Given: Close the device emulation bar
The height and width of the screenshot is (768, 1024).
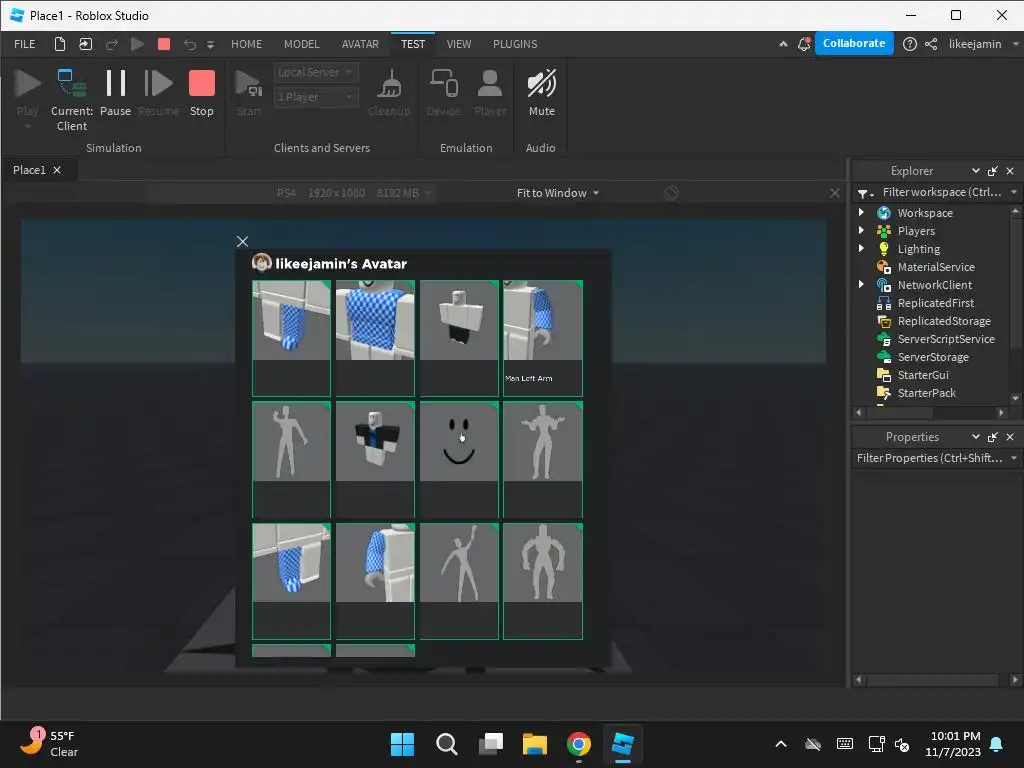Looking at the screenshot, I should click(x=835, y=193).
